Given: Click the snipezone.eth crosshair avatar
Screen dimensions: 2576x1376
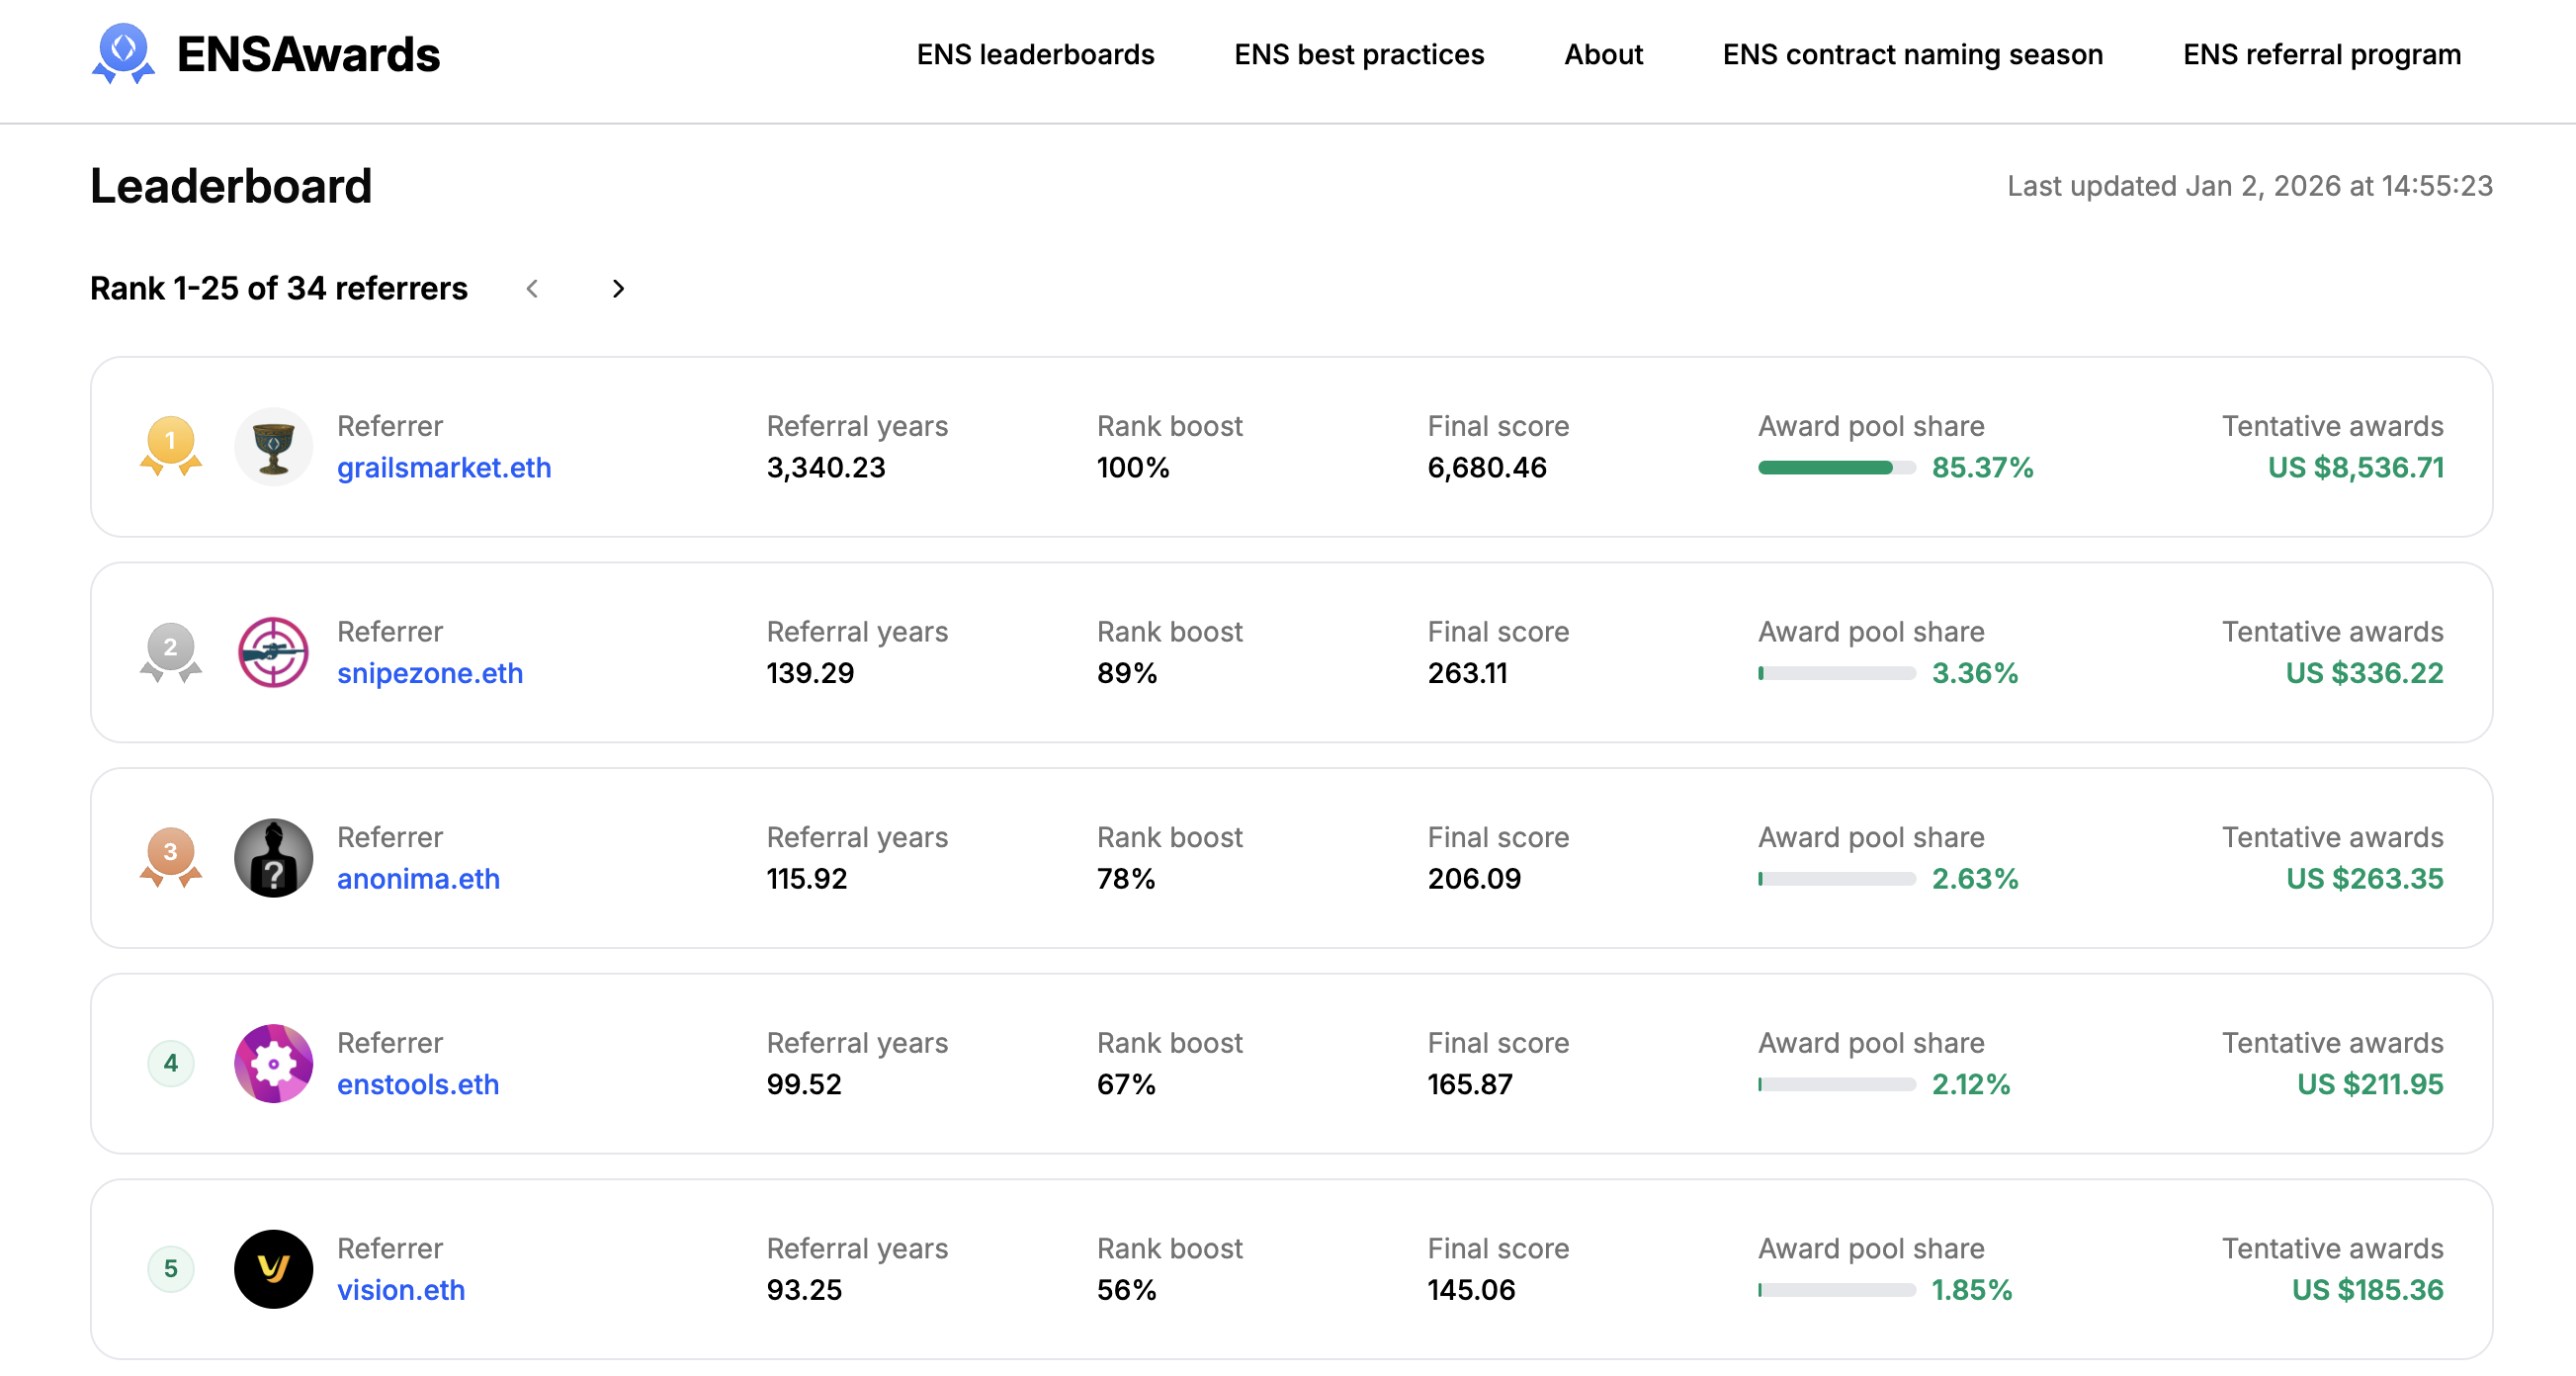Looking at the screenshot, I should click(273, 652).
